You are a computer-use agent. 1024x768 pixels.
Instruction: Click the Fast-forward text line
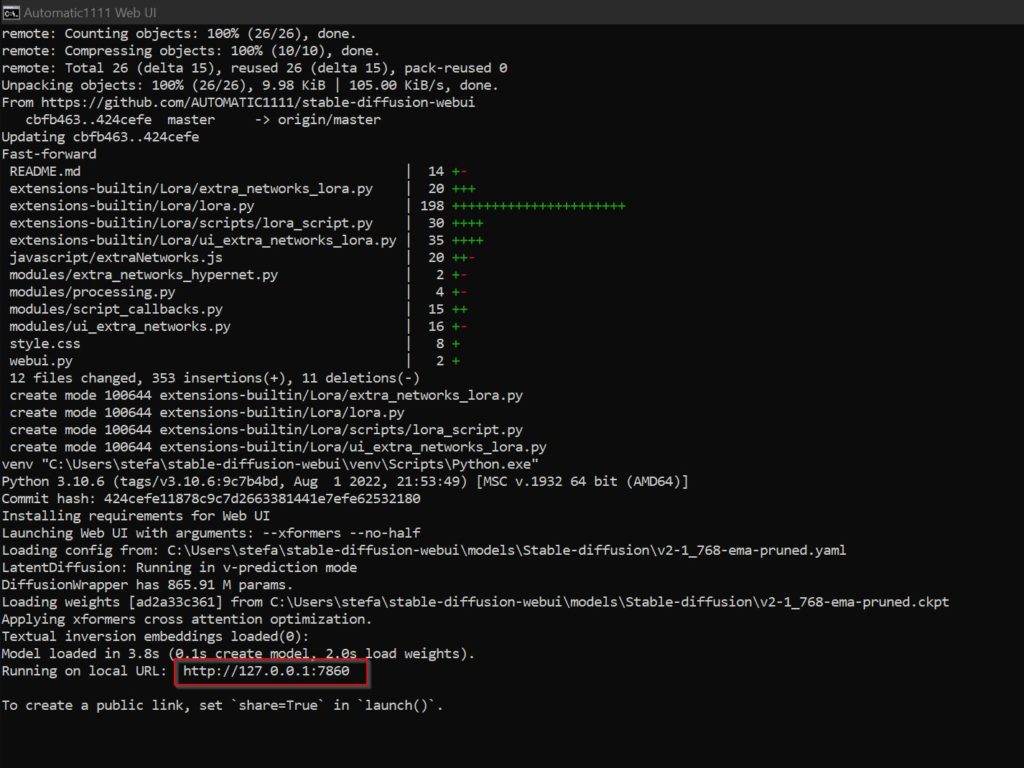(49, 154)
